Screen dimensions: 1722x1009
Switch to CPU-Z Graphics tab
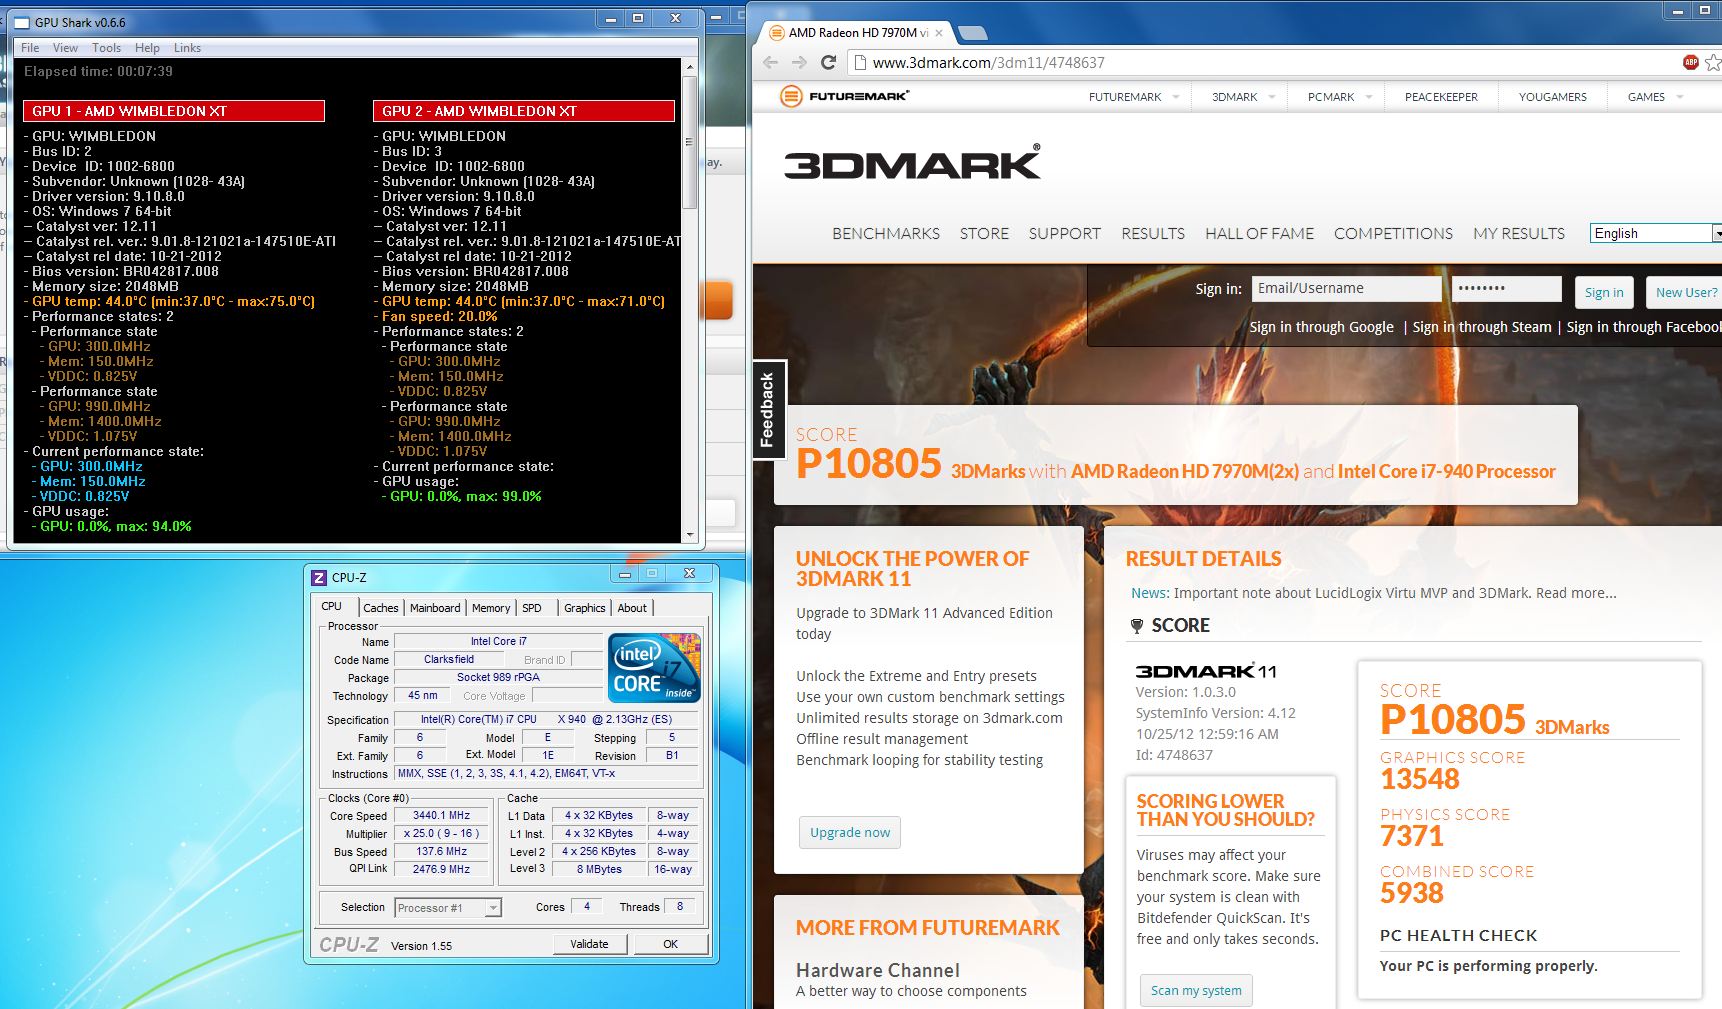tap(585, 608)
